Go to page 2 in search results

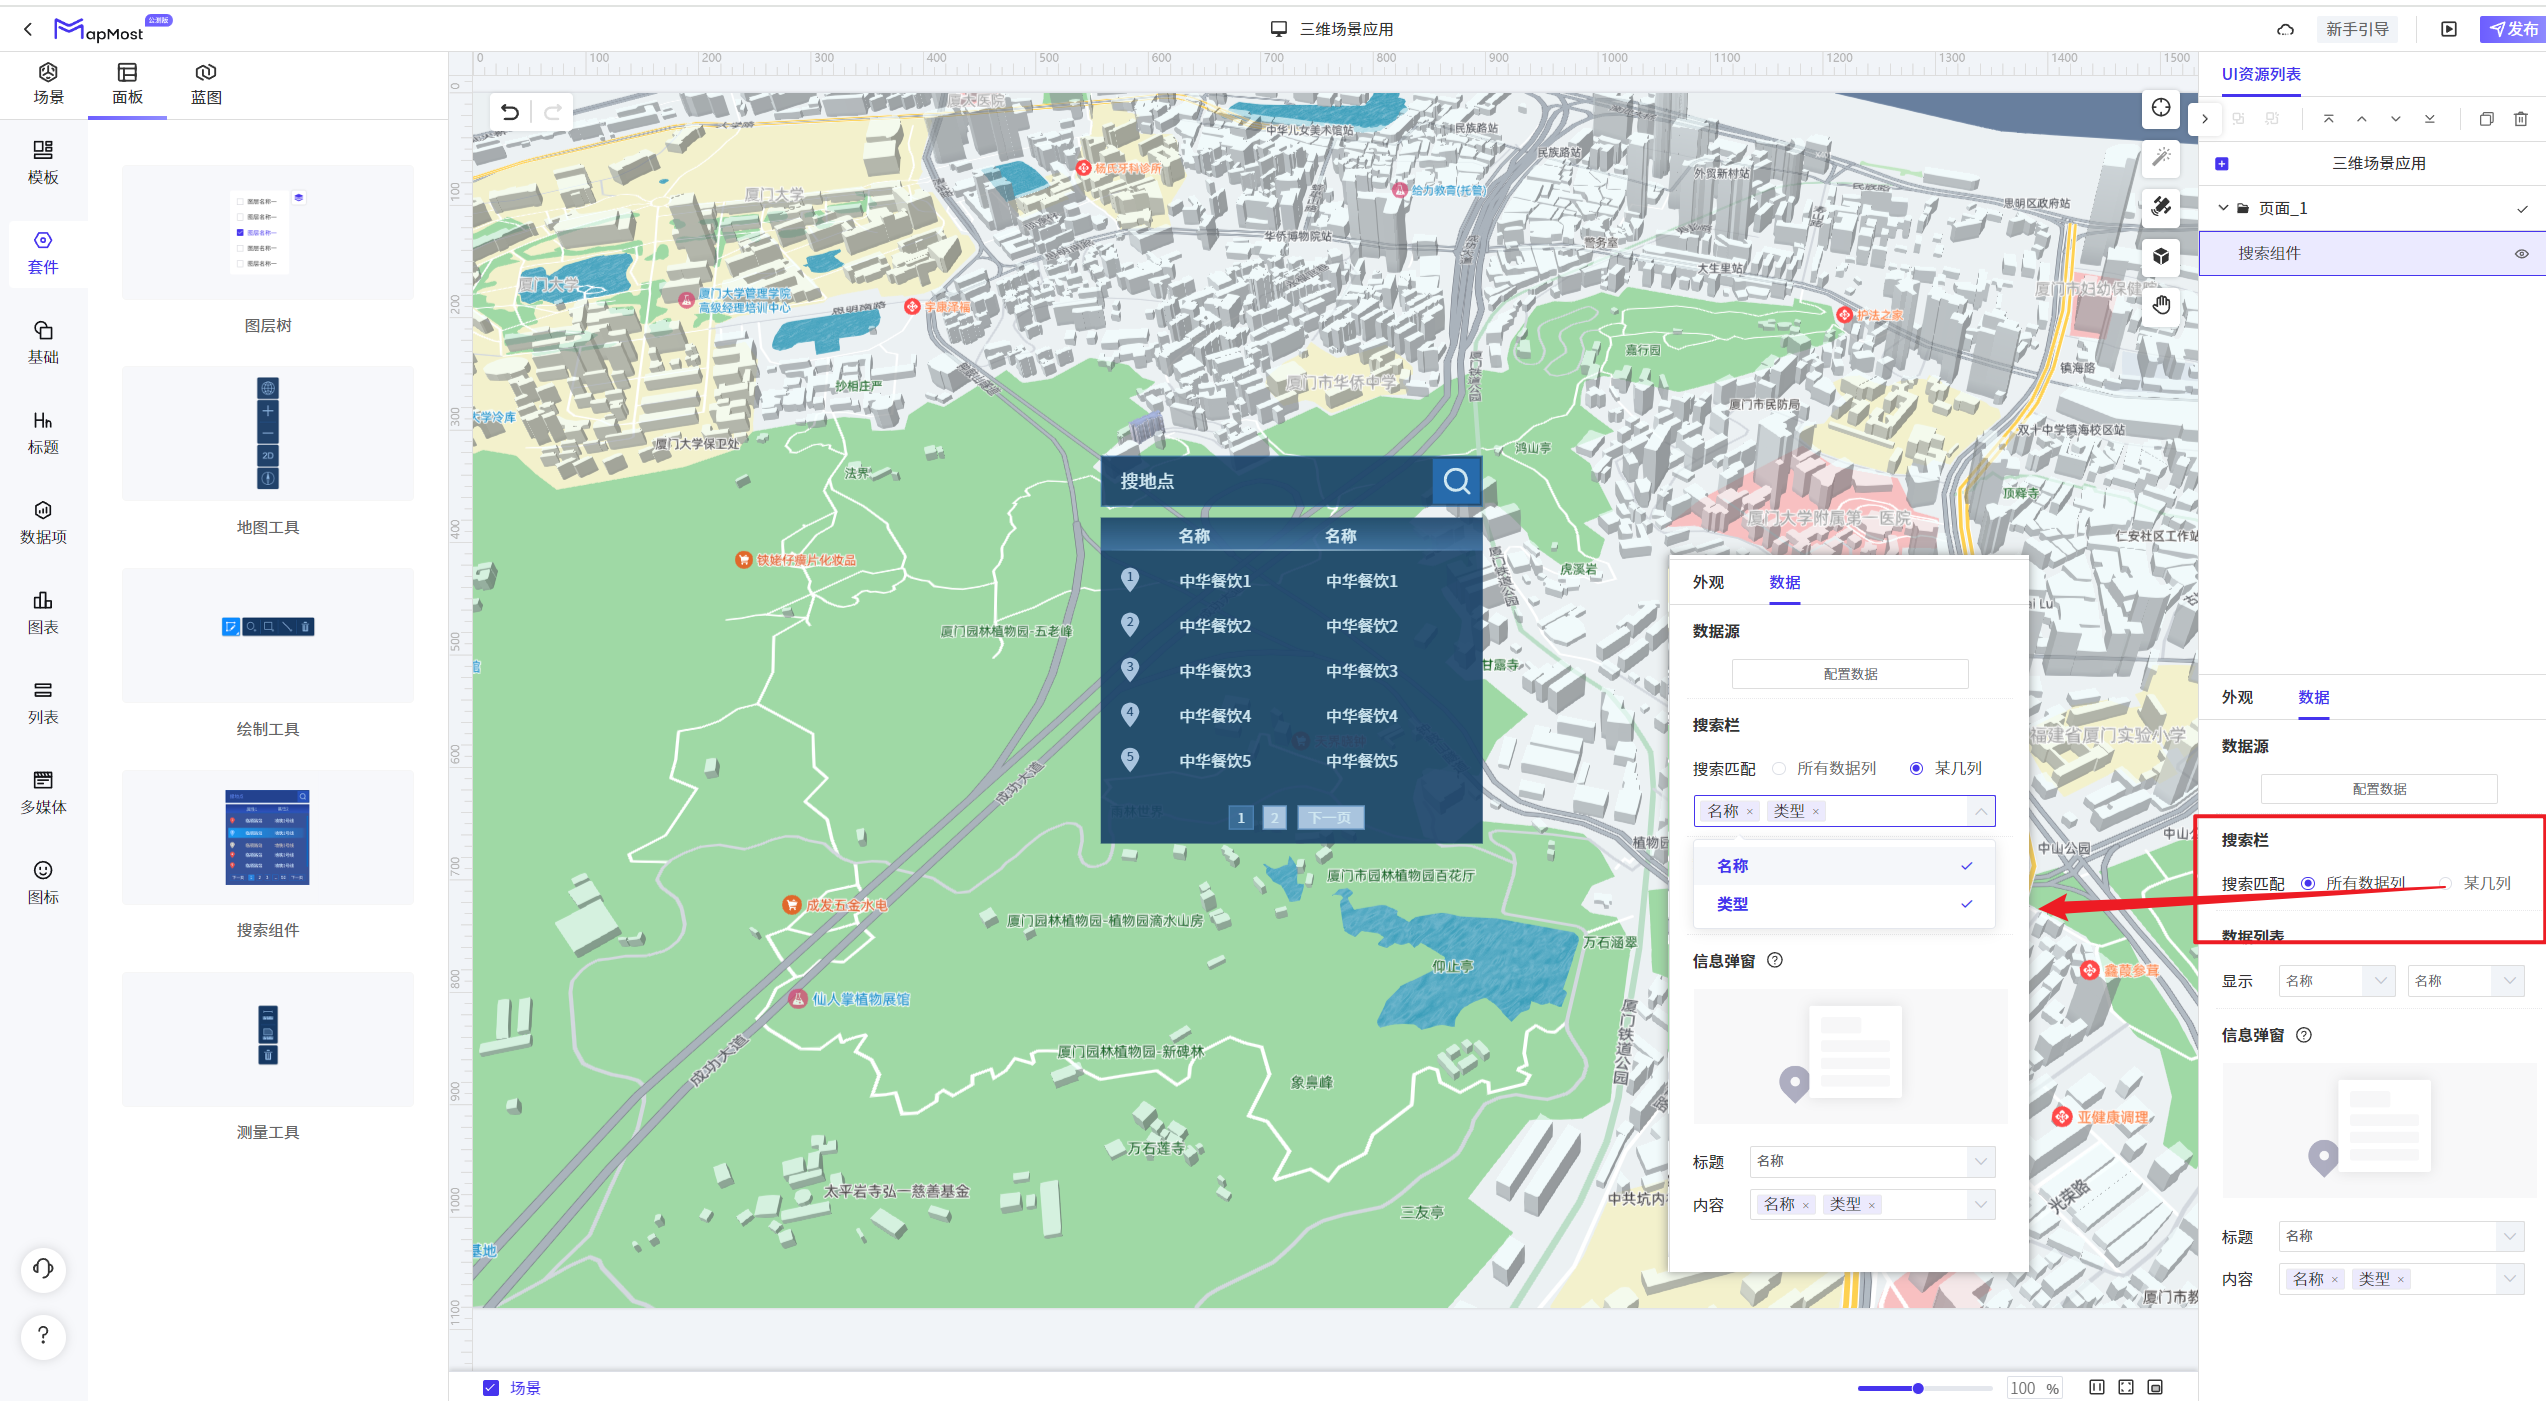[1274, 818]
